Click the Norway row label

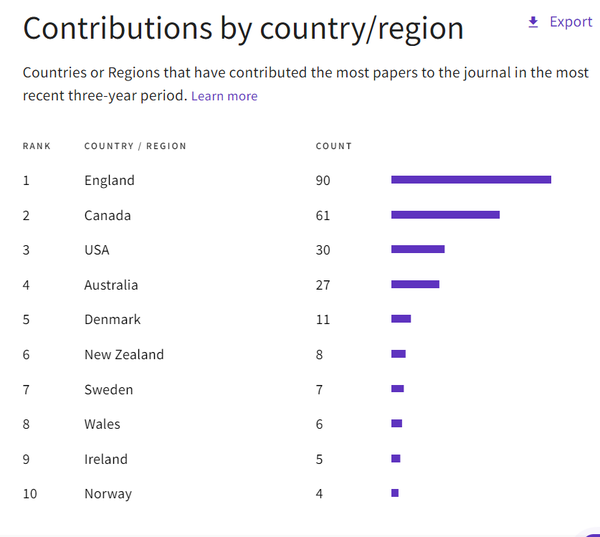point(108,494)
